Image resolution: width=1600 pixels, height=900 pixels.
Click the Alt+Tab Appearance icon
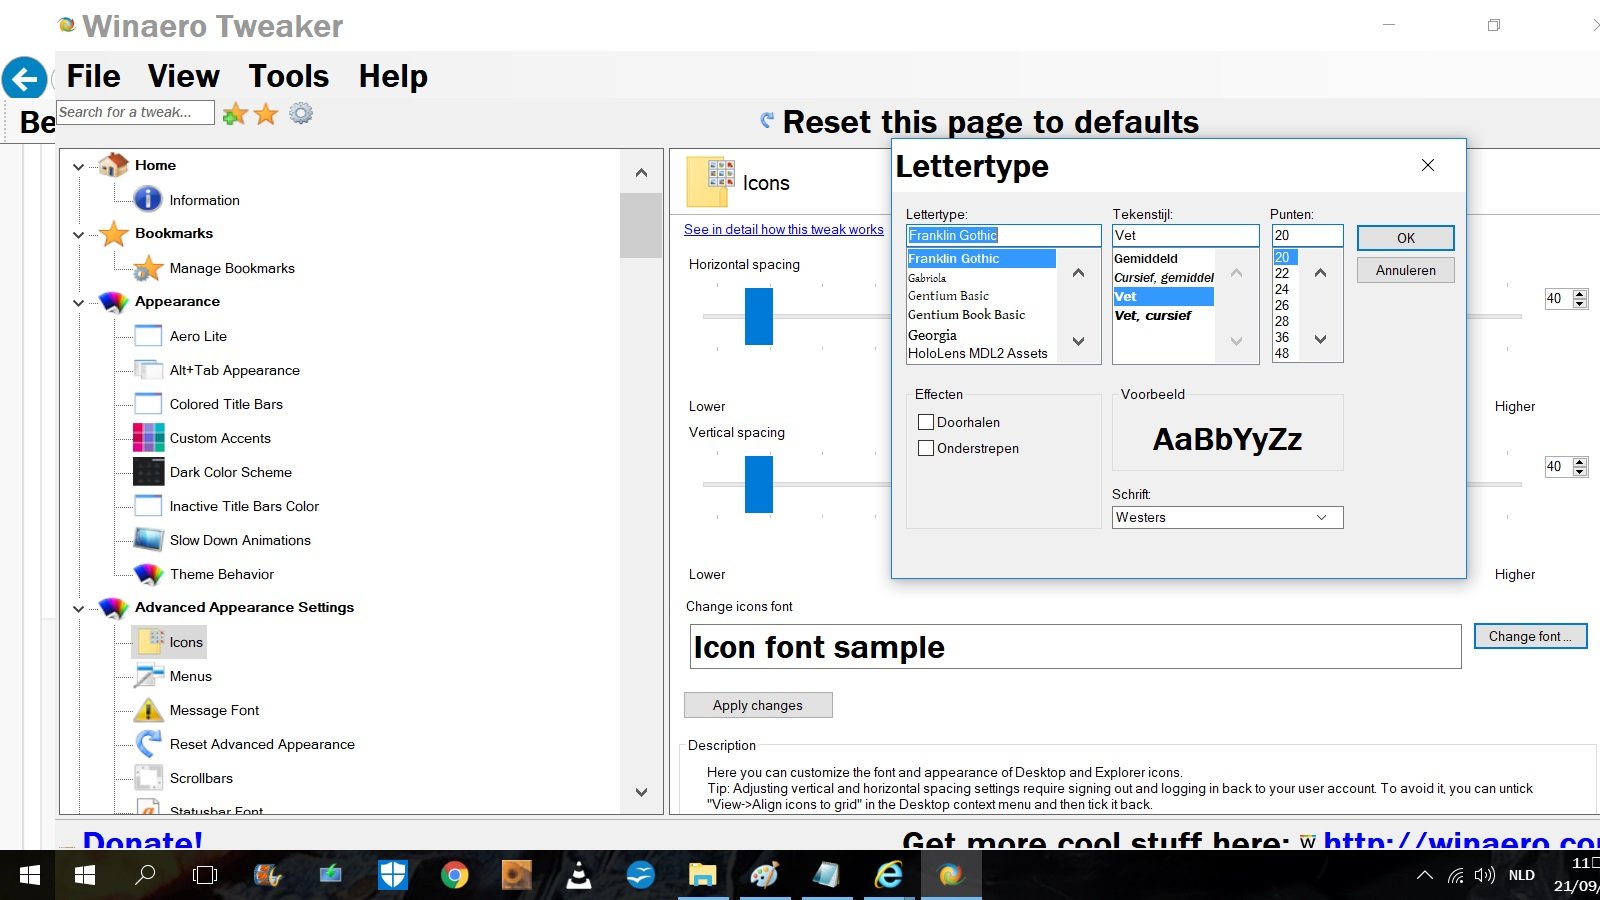tap(148, 370)
